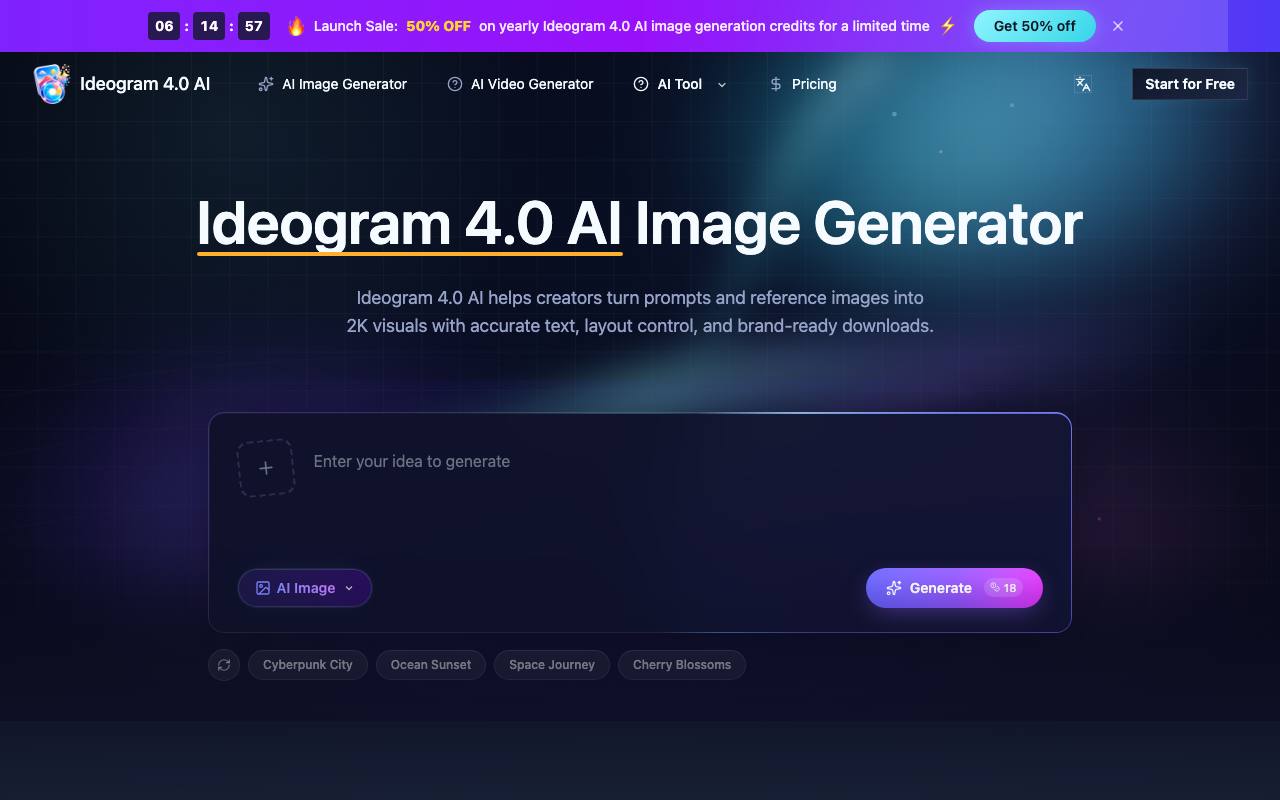Viewport: 1280px width, 800px height.
Task: Click the question icon beside AI Tool
Action: point(641,84)
